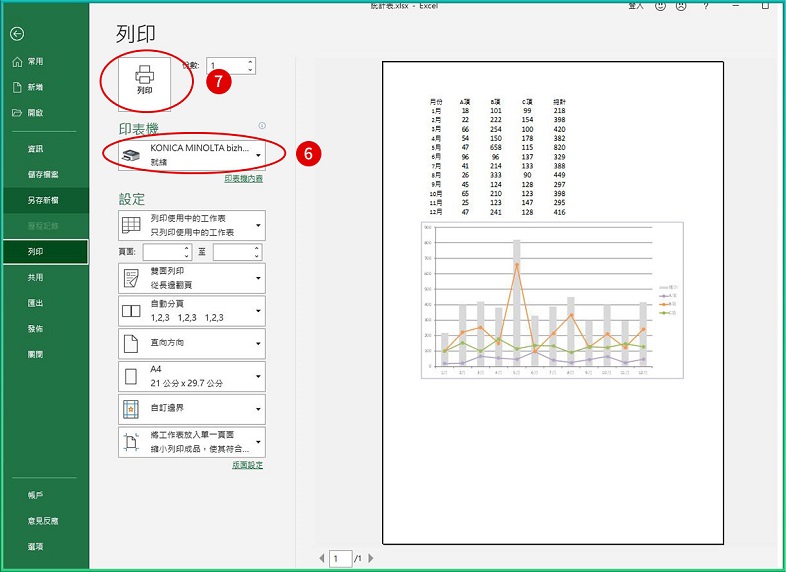Open the KONICA MINOLTA printer dropdown
This screenshot has height=572, width=786.
tap(192, 155)
